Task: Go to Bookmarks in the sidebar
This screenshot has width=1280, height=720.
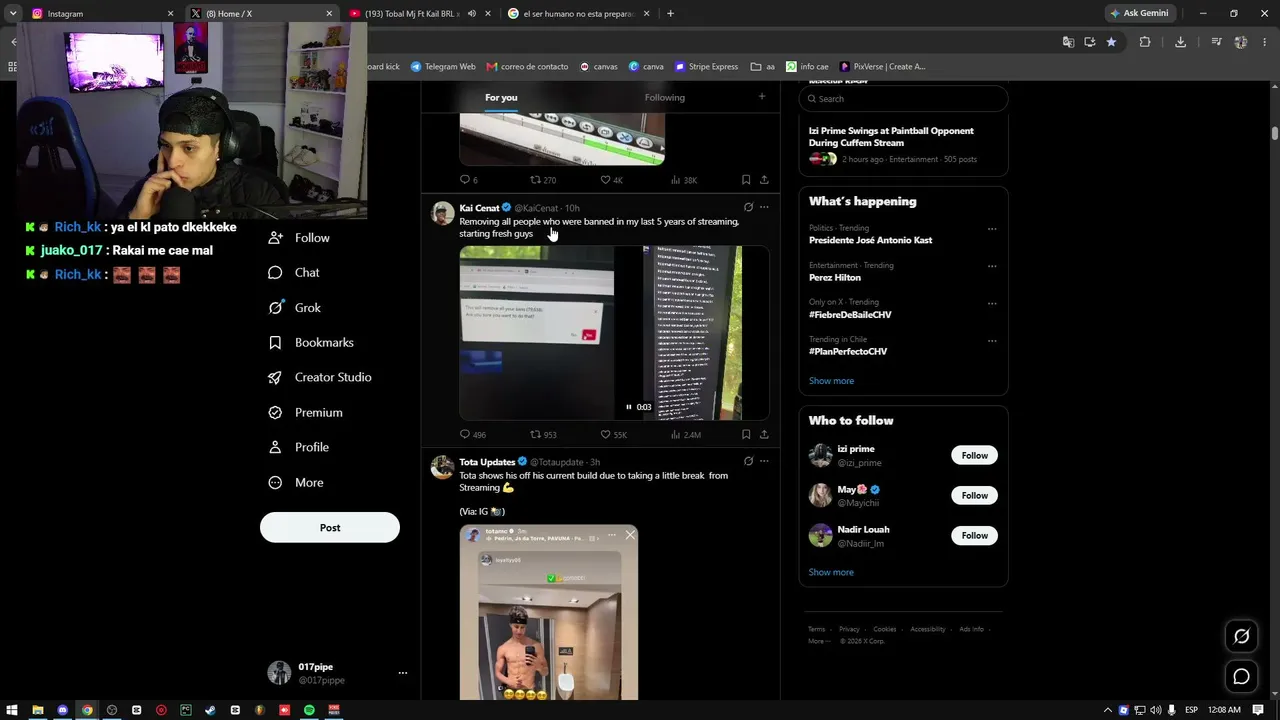Action: [311, 343]
